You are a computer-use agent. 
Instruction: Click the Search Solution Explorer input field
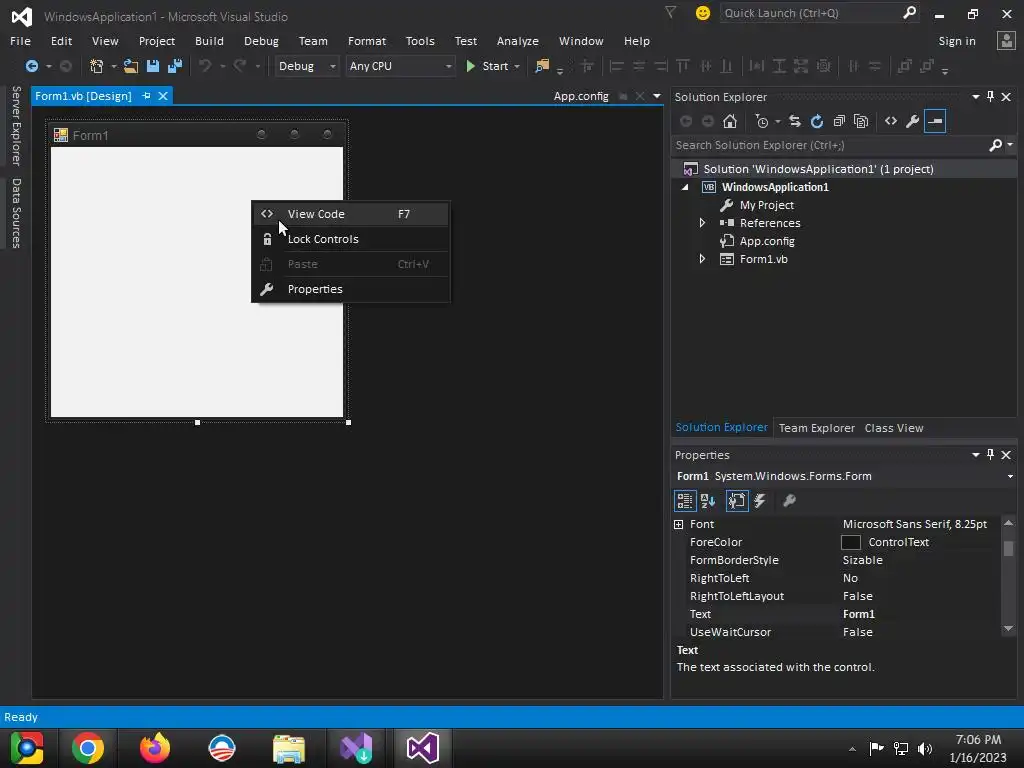point(829,145)
